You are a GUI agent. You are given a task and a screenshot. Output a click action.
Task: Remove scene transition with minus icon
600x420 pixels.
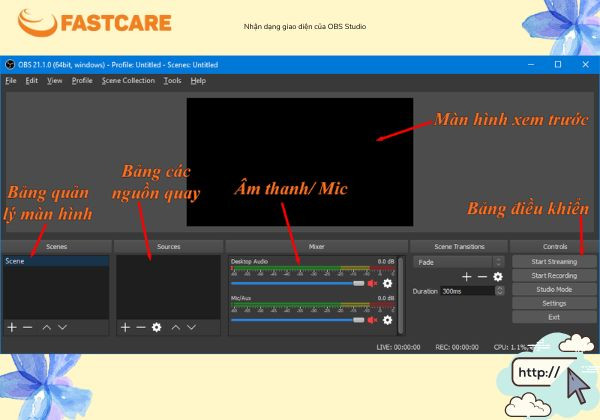tap(482, 277)
